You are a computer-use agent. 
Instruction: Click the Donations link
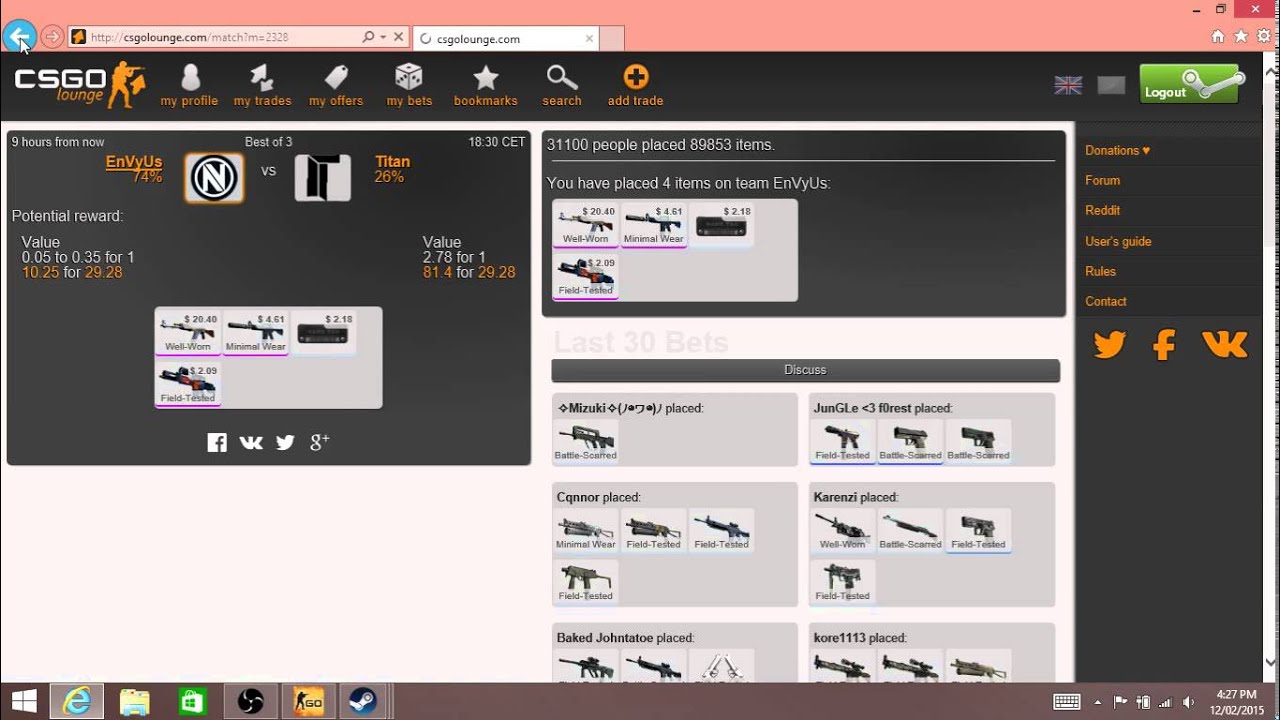pos(1117,150)
